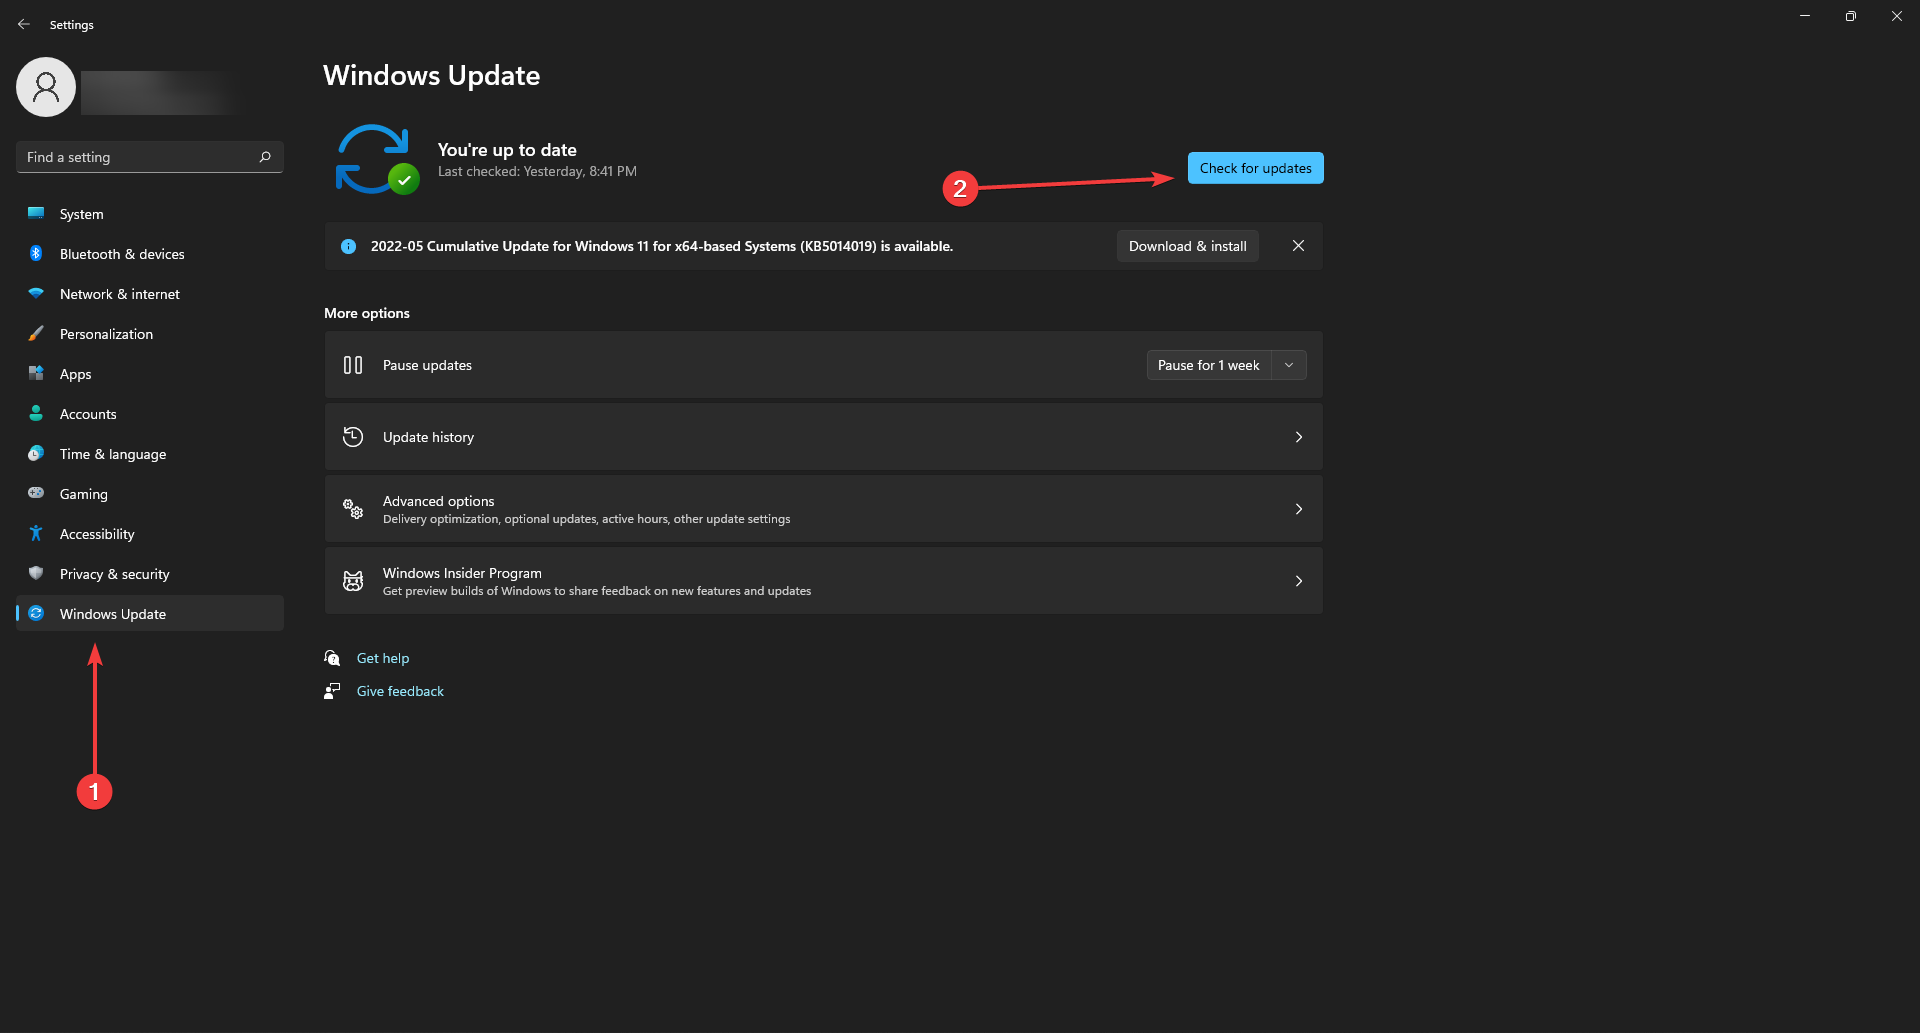The width and height of the screenshot is (1920, 1033).
Task: Click Download & install button
Action: pyautogui.click(x=1188, y=246)
